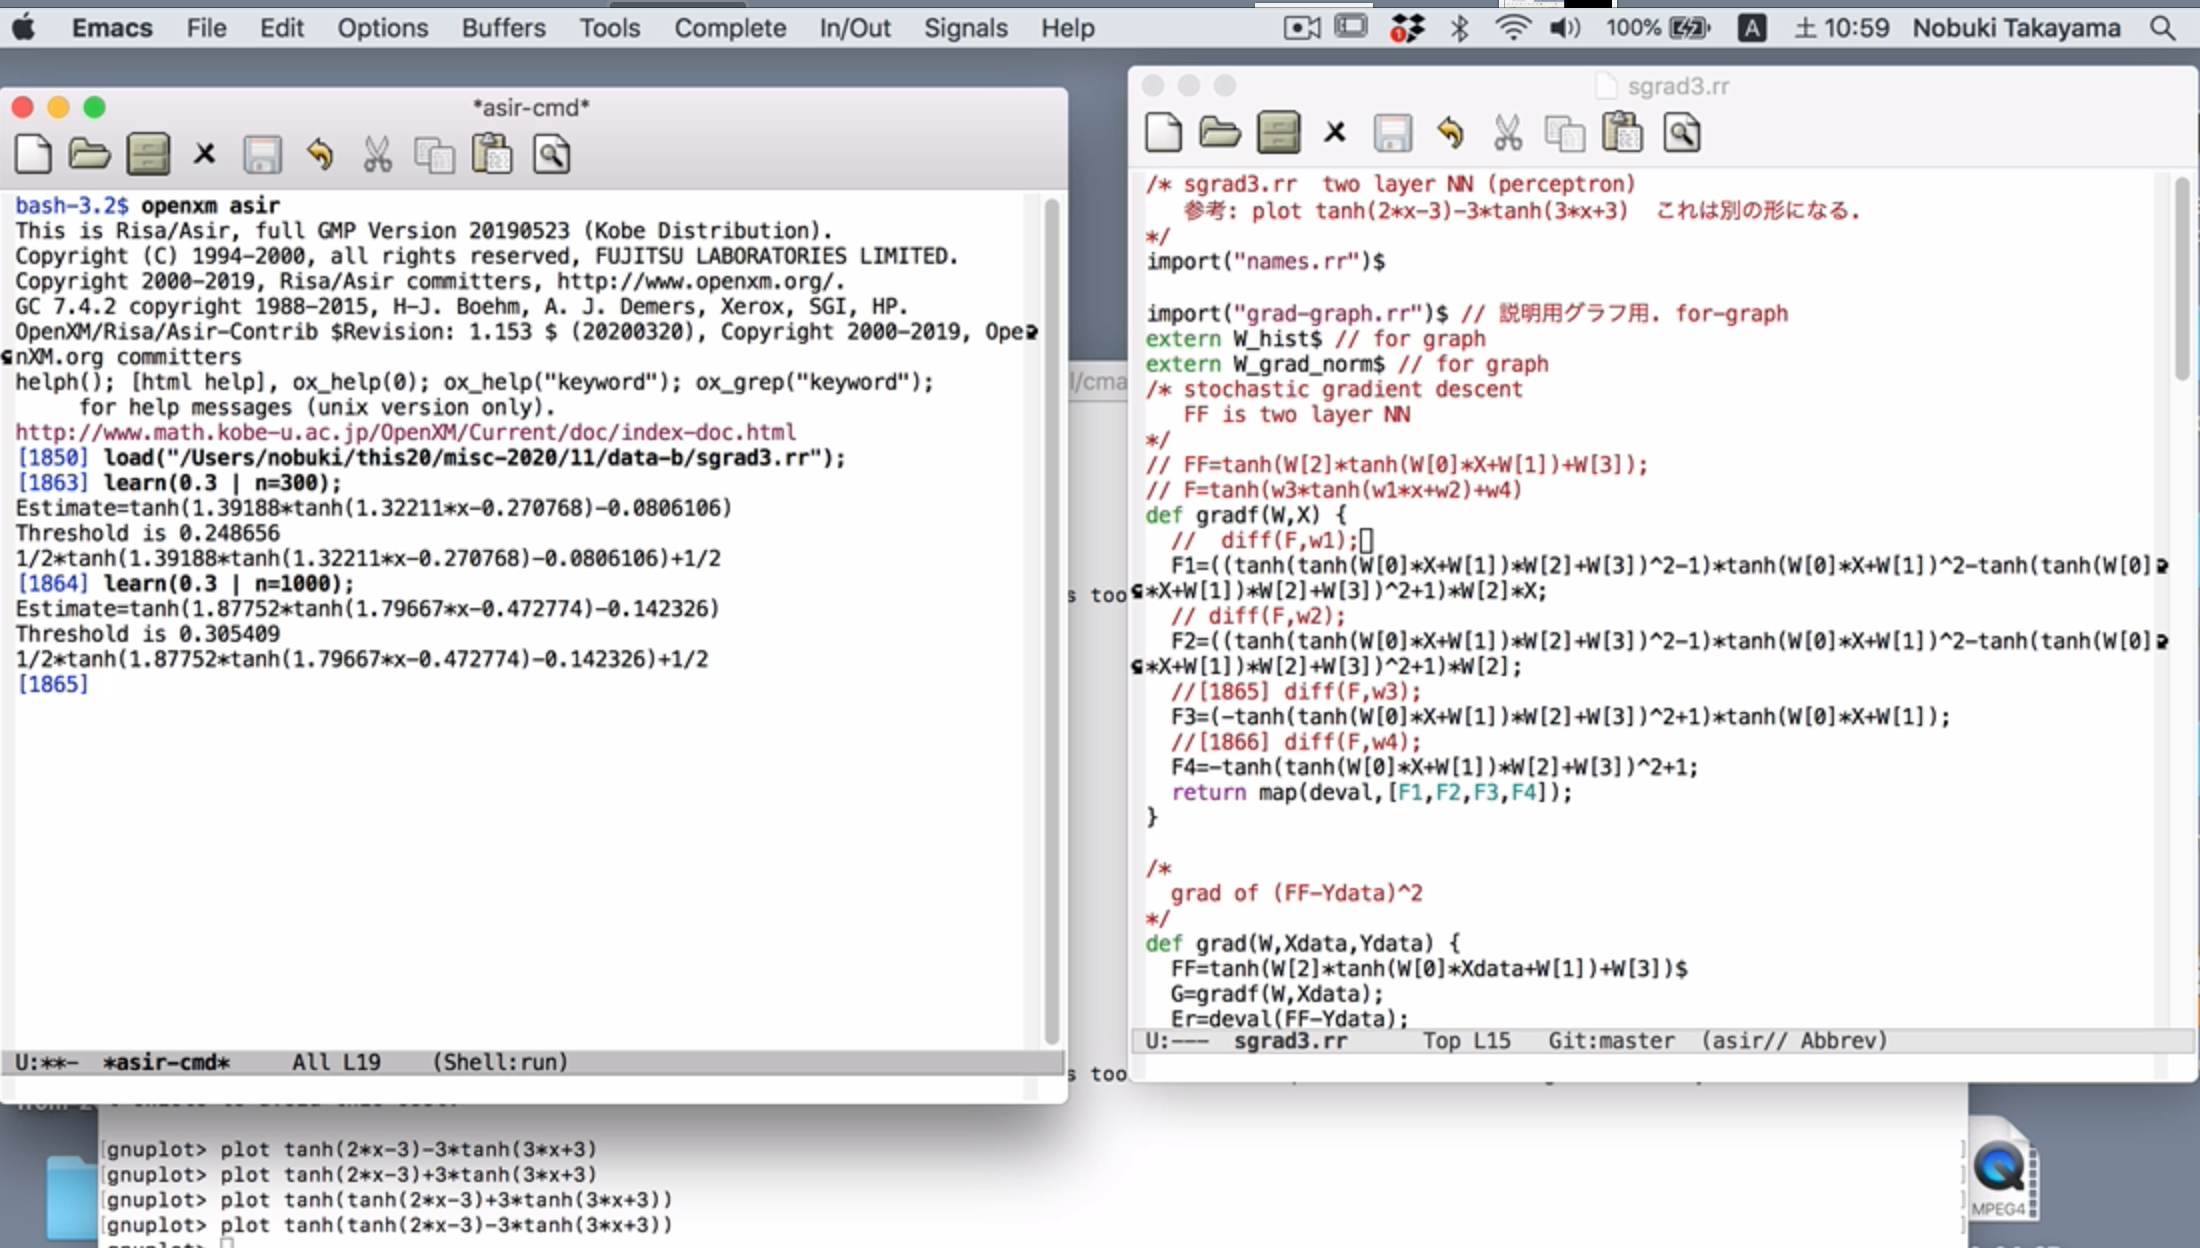Click screen recording icon in menu bar

pyautogui.click(x=1301, y=28)
